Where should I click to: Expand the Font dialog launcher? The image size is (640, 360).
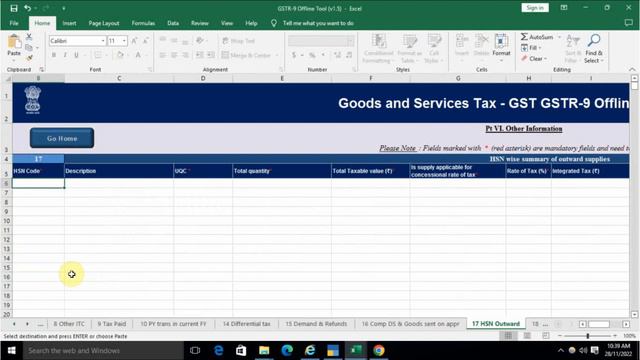coord(149,69)
